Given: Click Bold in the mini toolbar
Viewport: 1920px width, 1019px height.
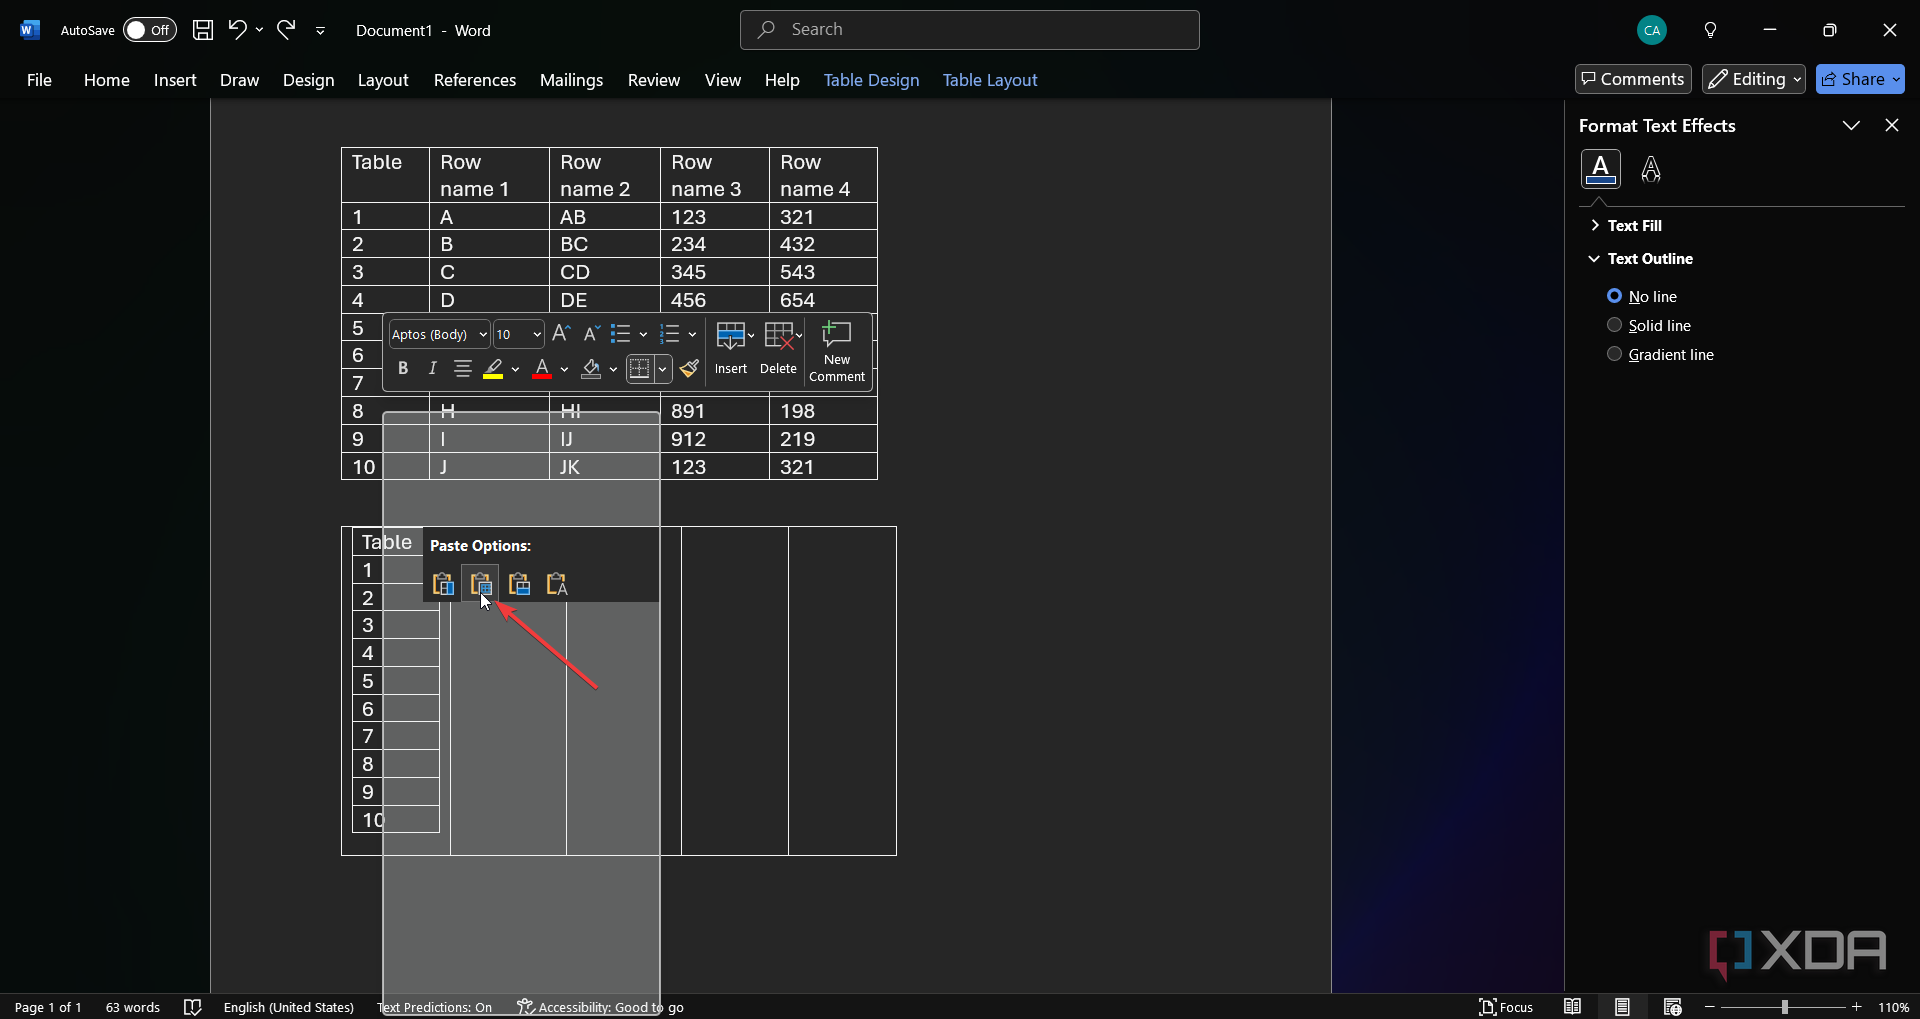Looking at the screenshot, I should point(403,369).
